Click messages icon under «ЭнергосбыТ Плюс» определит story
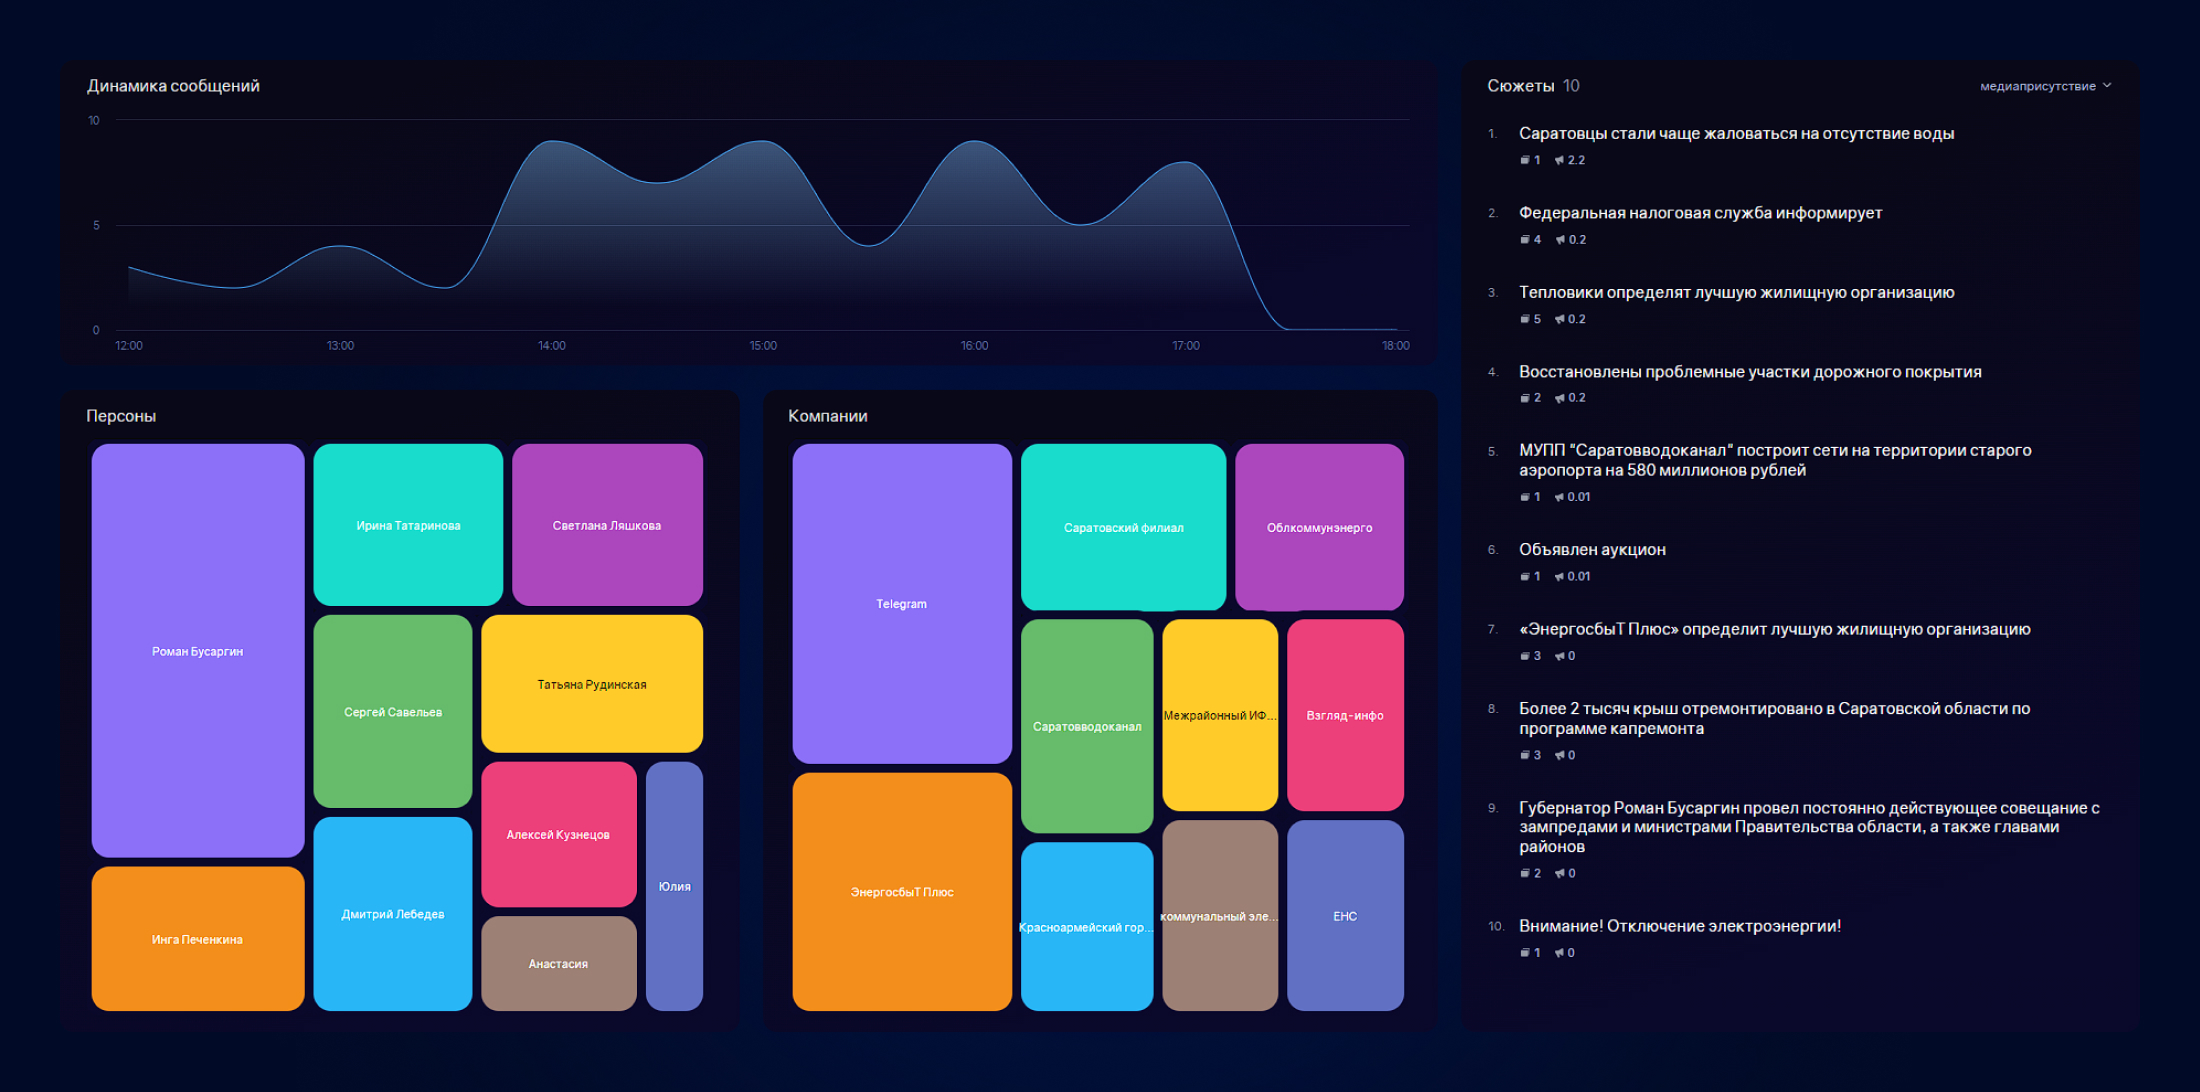2200x1092 pixels. coord(1525,656)
